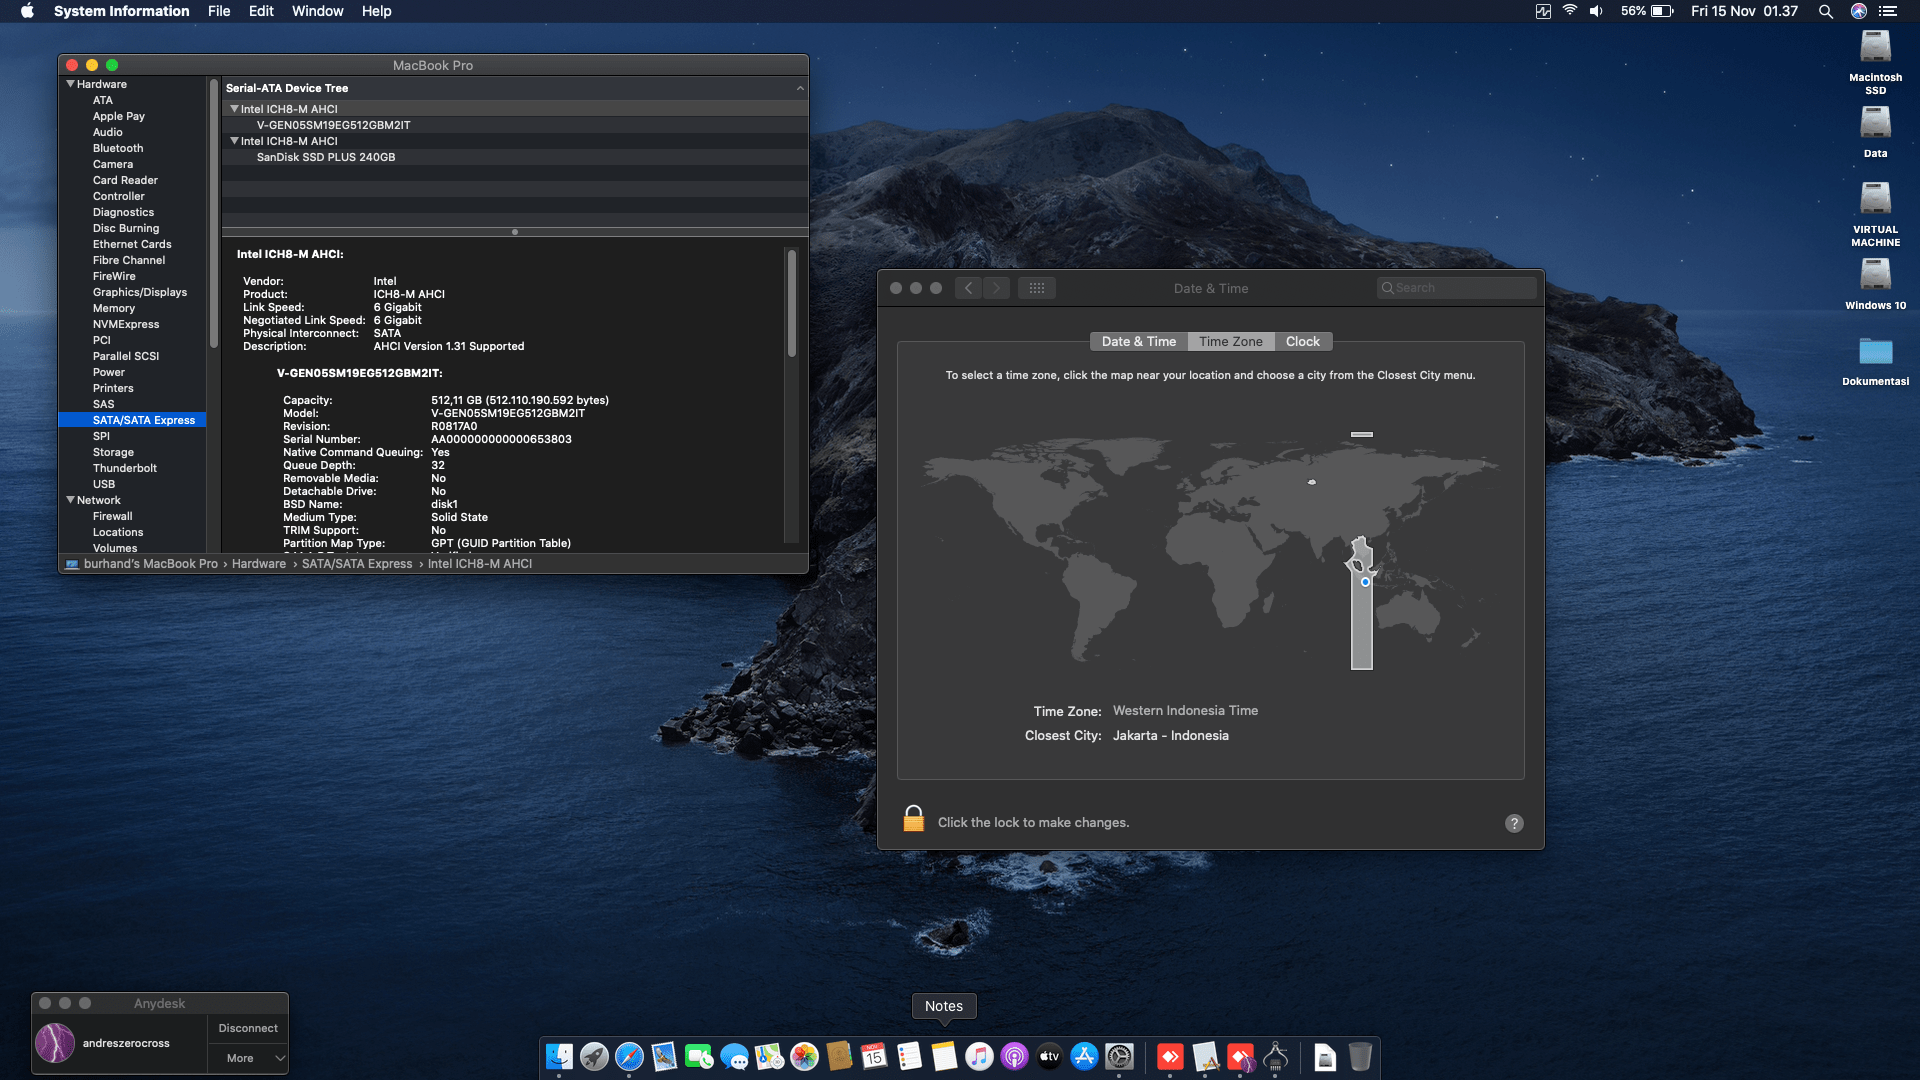Collapse the Serial-ATA Device Tree section
Image resolution: width=1920 pixels, height=1080 pixels.
click(x=800, y=87)
